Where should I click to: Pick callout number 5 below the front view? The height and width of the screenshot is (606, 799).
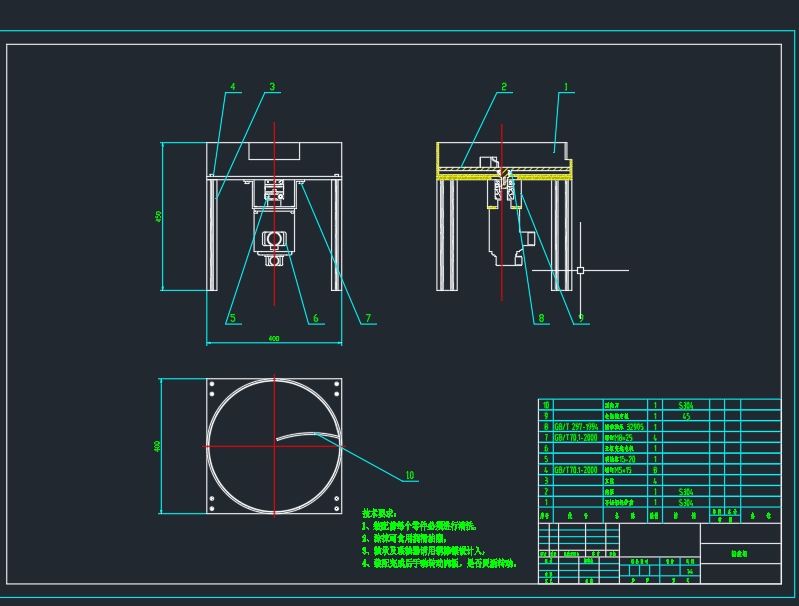coord(233,318)
